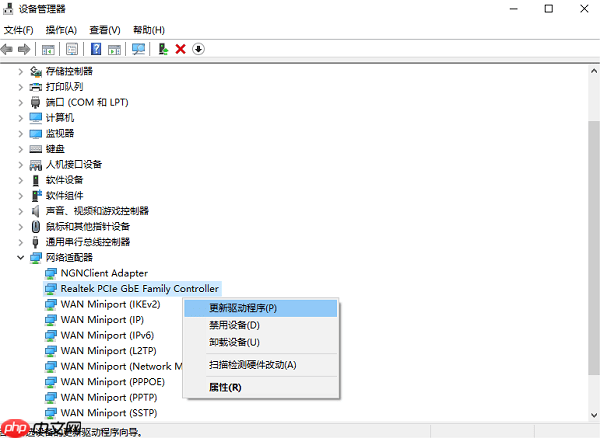
Task: Select the NGNClient Adapter device
Action: pyautogui.click(x=104, y=273)
